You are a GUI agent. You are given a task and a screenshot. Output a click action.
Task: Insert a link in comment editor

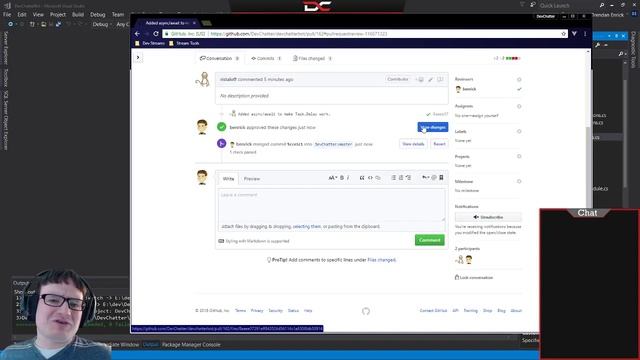point(378,178)
